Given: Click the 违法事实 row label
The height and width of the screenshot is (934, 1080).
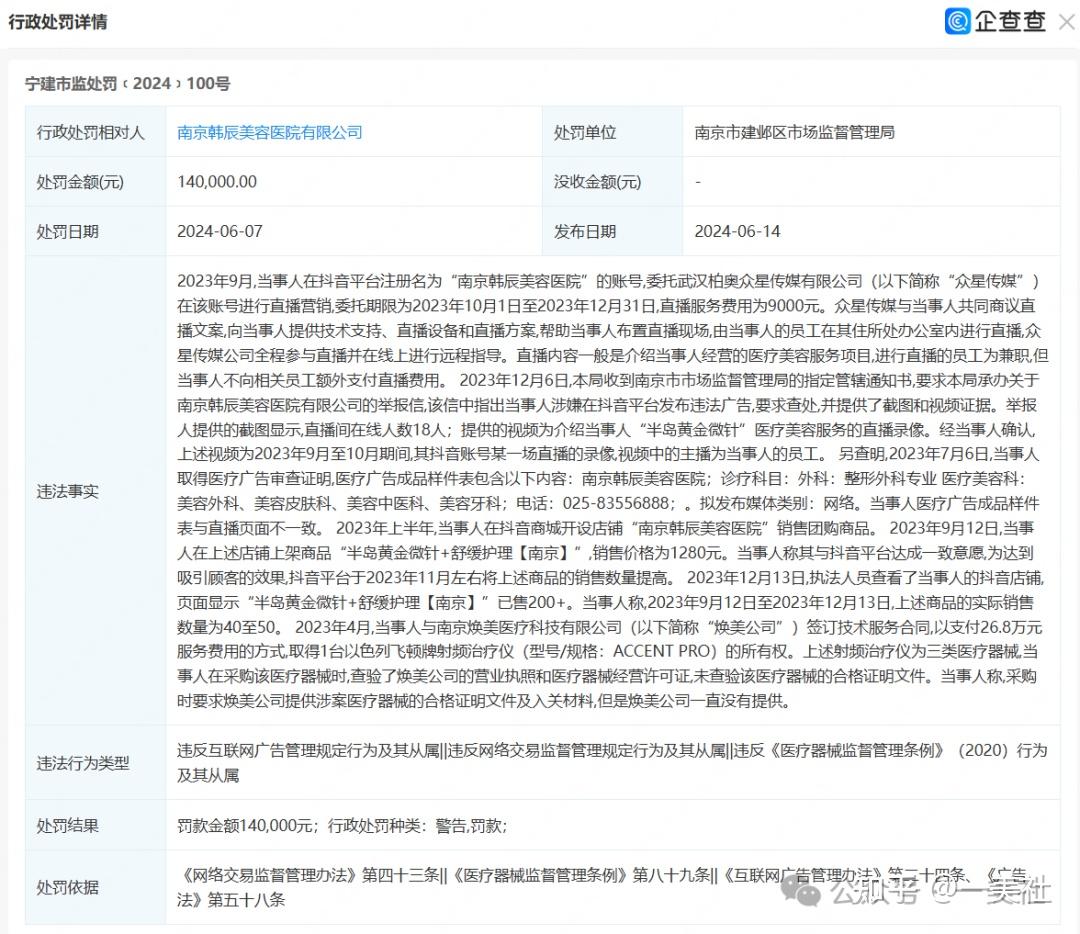Looking at the screenshot, I should [68, 491].
